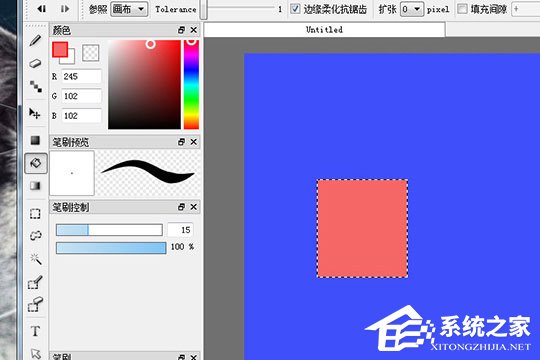Select the Text tool

coord(35,331)
